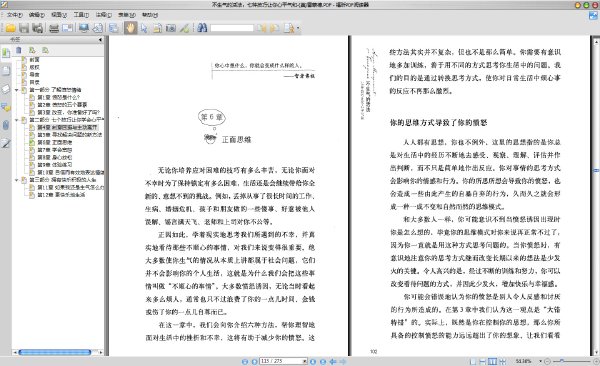Click the search text input field
The height and width of the screenshot is (366, 600).
tap(232, 28)
